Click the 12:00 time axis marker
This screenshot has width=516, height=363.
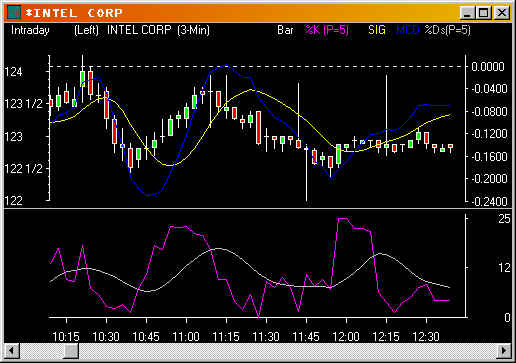pyautogui.click(x=346, y=336)
